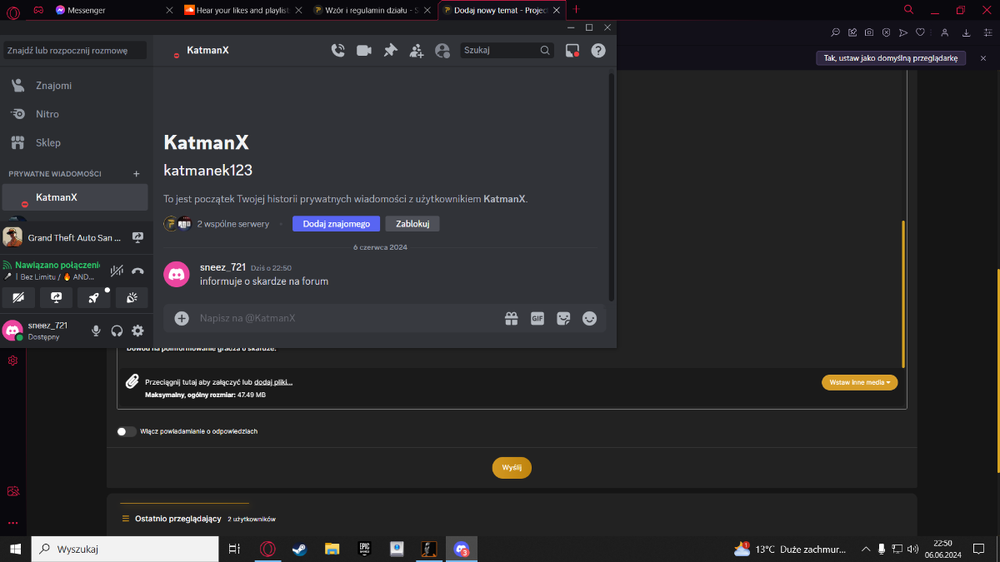Open the soundboard icon

132,298
